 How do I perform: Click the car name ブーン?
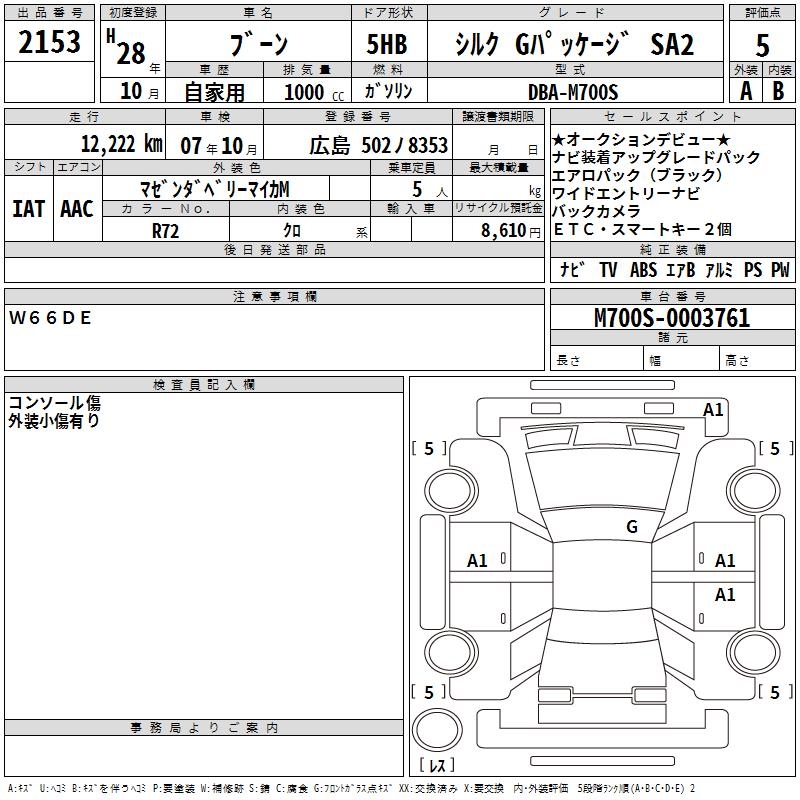pyautogui.click(x=259, y=44)
